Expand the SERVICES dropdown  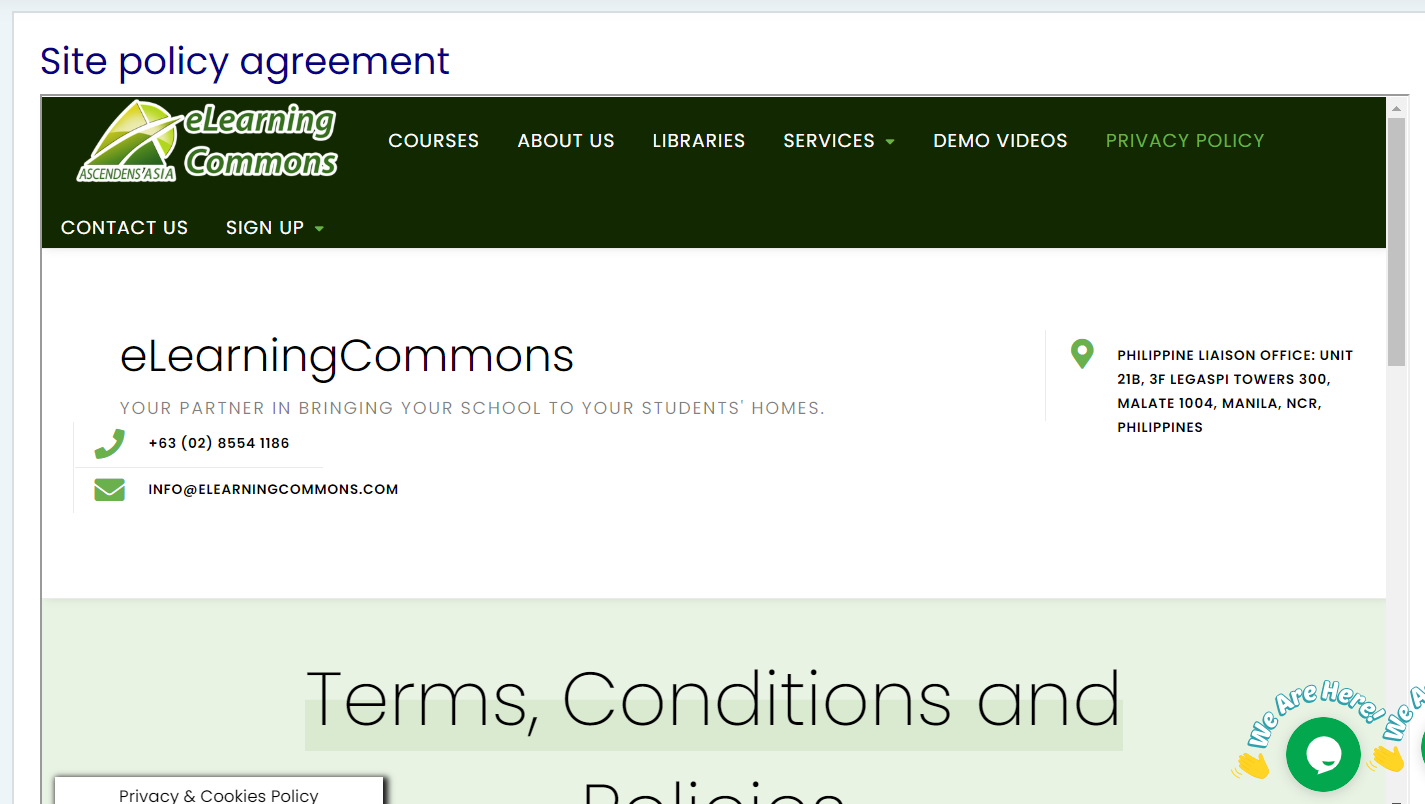[x=829, y=141]
